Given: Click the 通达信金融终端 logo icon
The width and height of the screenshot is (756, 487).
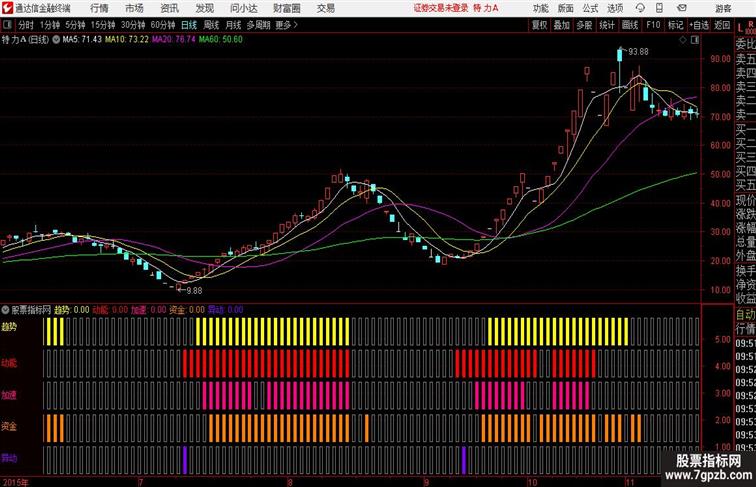Looking at the screenshot, I should 7,8.
